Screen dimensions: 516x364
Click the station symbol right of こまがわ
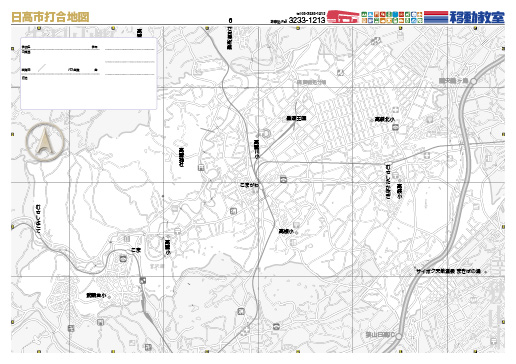pyautogui.click(x=283, y=179)
